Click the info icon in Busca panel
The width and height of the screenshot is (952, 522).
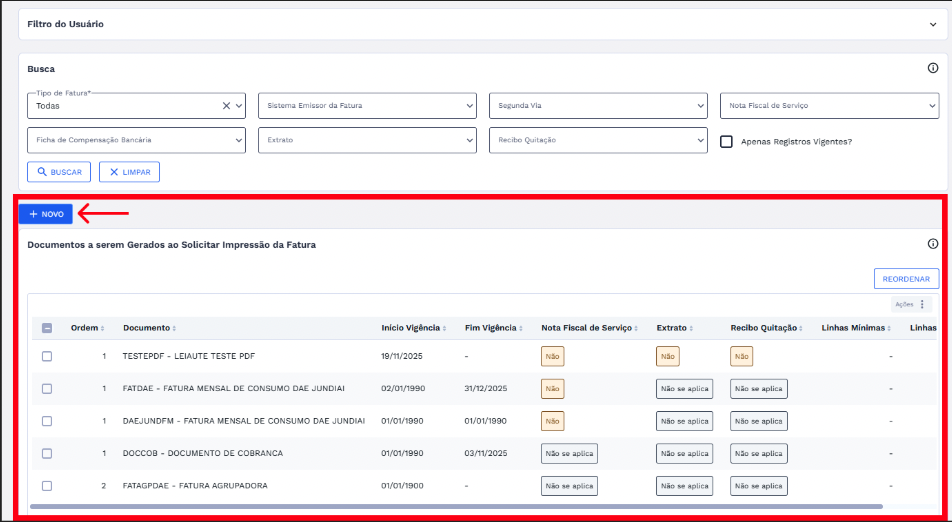[x=932, y=69]
